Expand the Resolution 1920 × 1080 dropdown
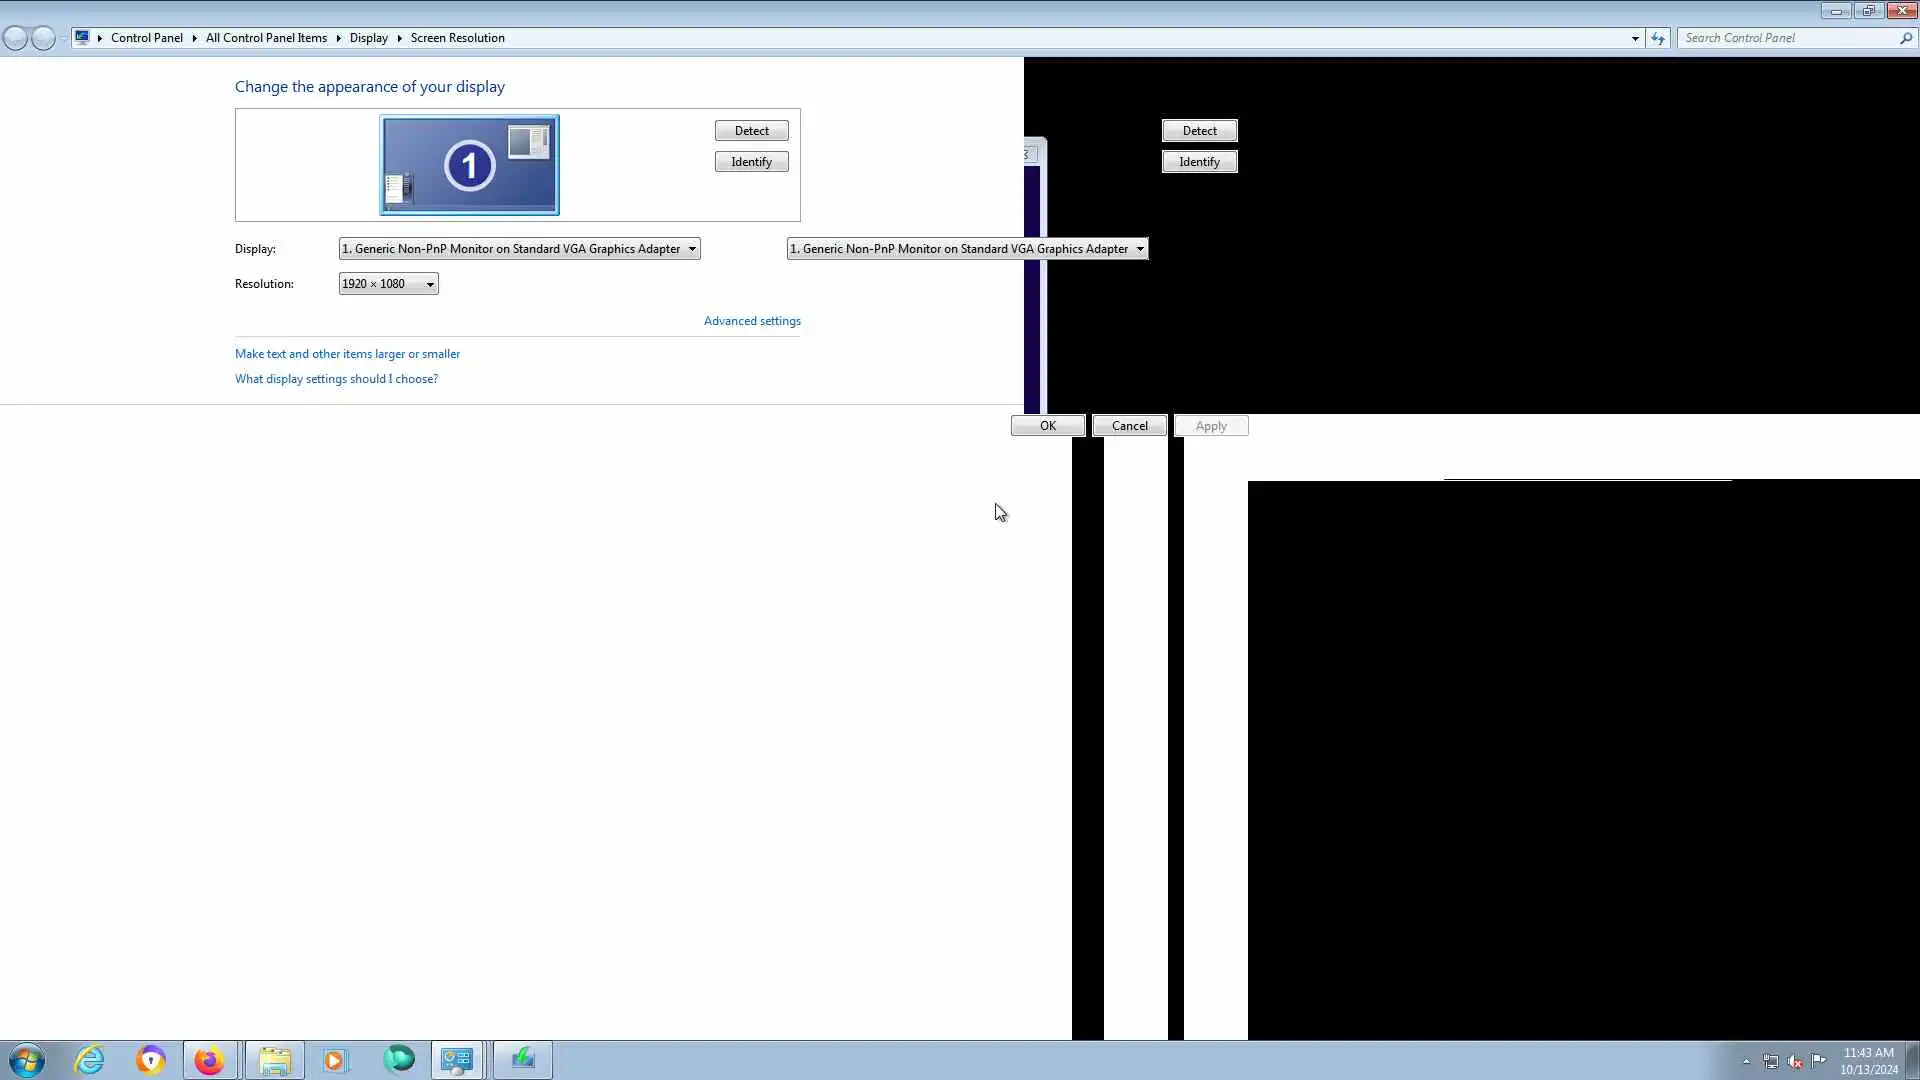This screenshot has width=1920, height=1080. click(x=388, y=284)
